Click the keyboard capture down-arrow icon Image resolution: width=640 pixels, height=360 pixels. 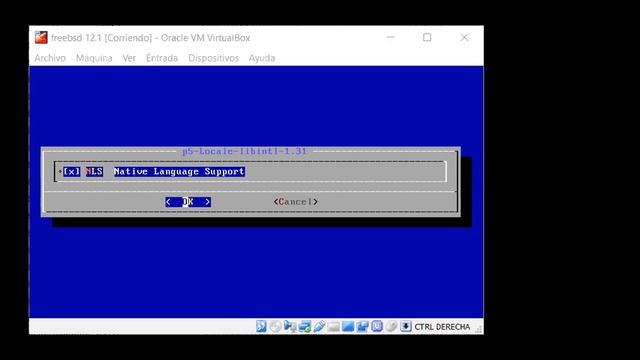coord(406,326)
